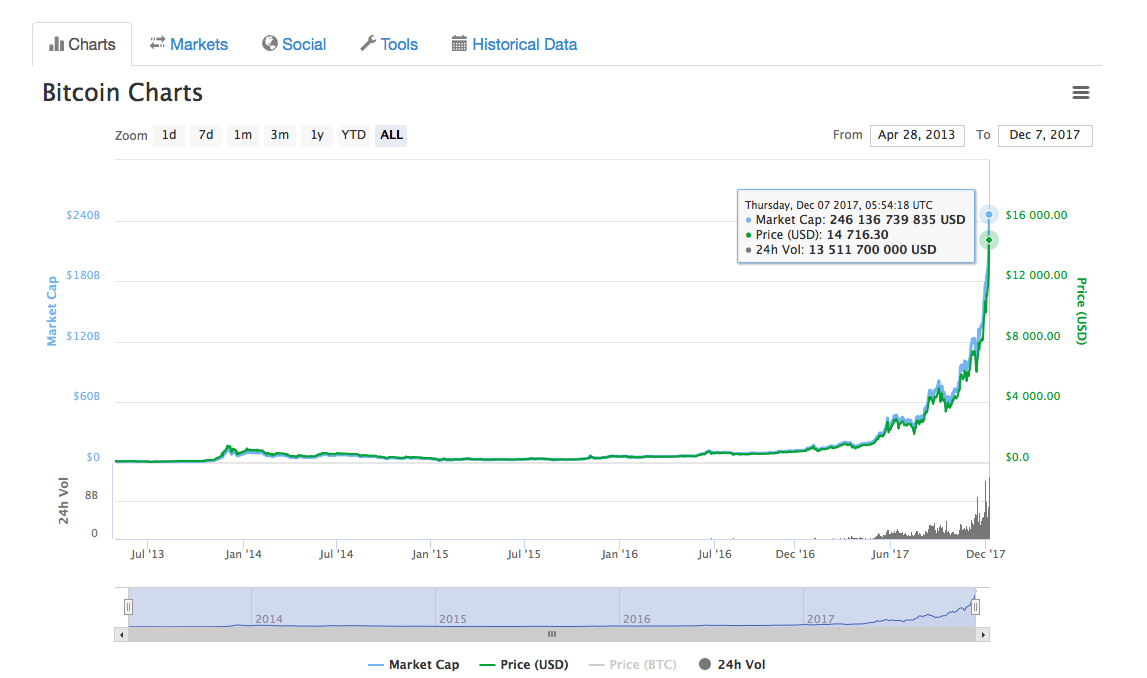This screenshot has height=678, width=1147.
Task: Click the wrench icon beside Tools
Action: [x=368, y=43]
